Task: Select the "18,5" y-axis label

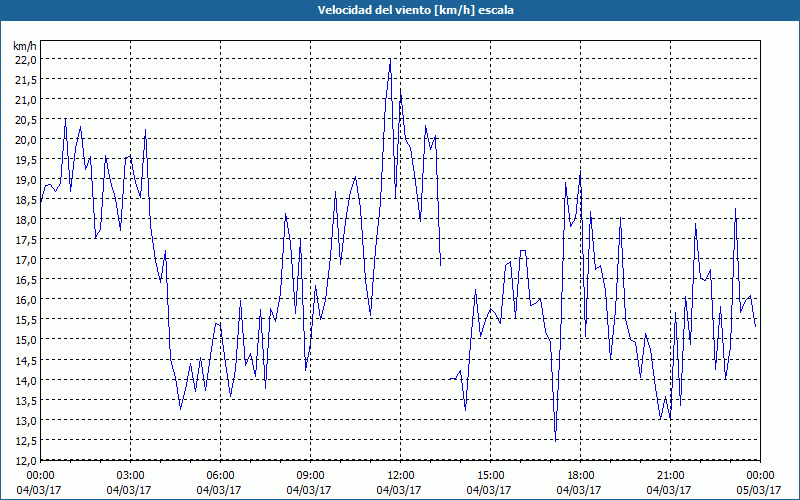Action: point(26,200)
